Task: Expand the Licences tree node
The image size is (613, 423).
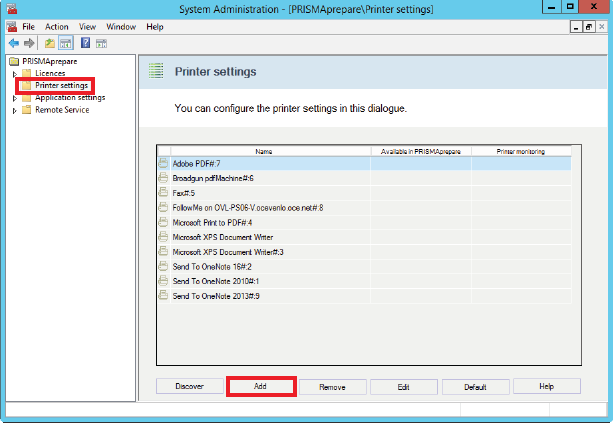Action: click(15, 73)
